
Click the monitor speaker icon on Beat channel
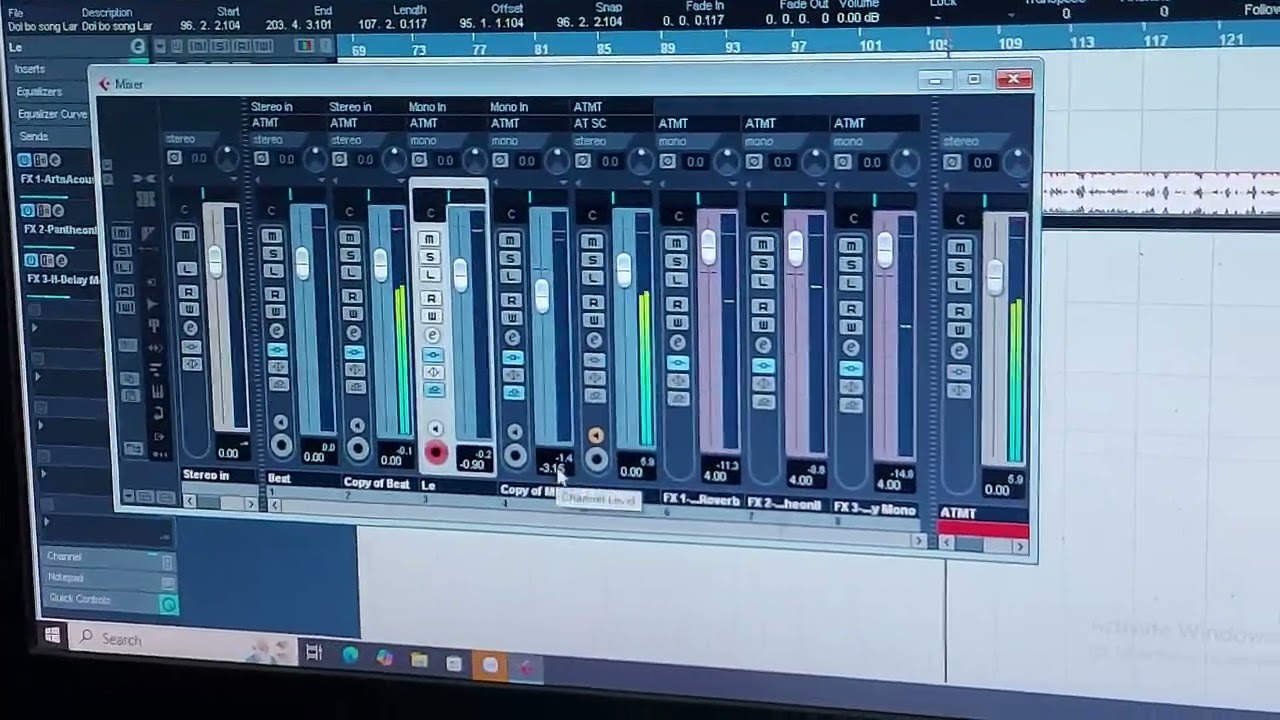(x=281, y=423)
